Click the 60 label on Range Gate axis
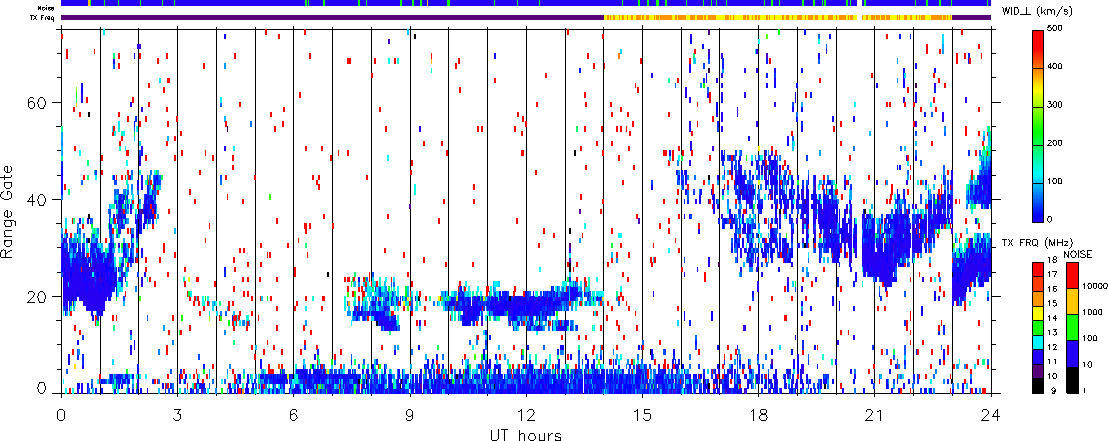 point(40,103)
